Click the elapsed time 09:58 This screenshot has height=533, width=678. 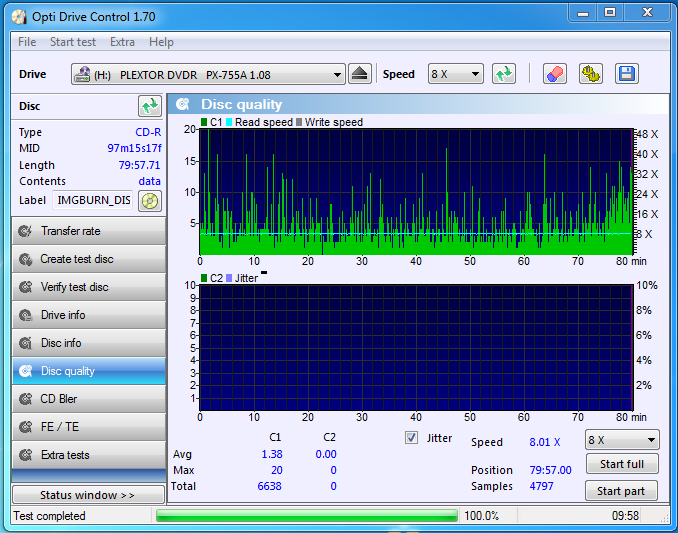coord(625,516)
